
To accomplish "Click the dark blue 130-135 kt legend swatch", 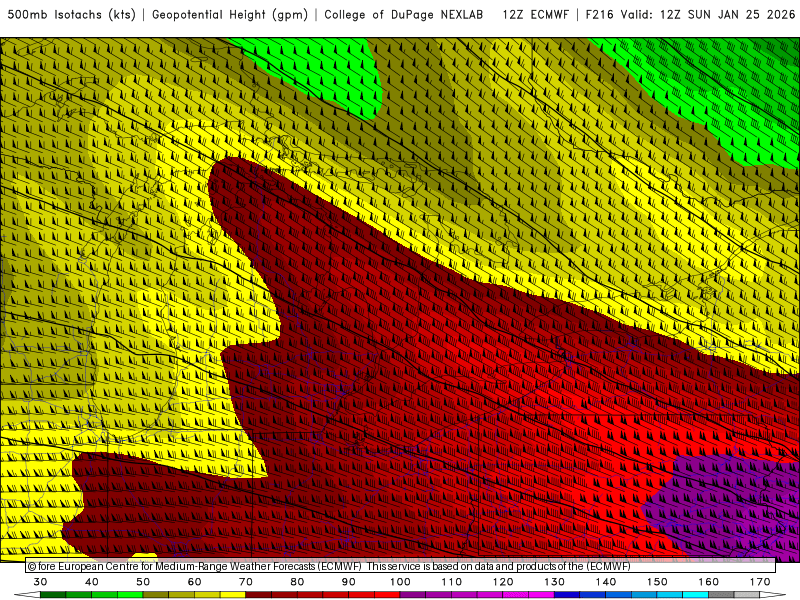I will tap(567, 596).
